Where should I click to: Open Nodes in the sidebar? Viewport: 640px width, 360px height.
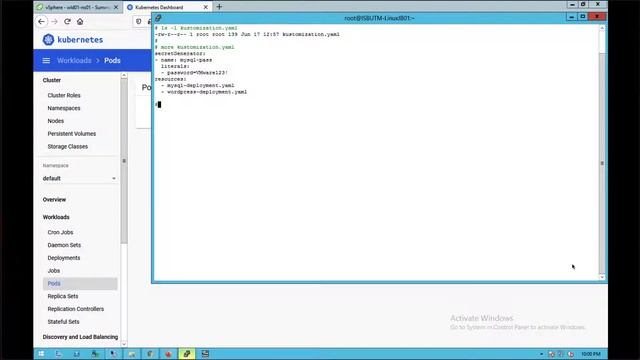tap(56, 121)
